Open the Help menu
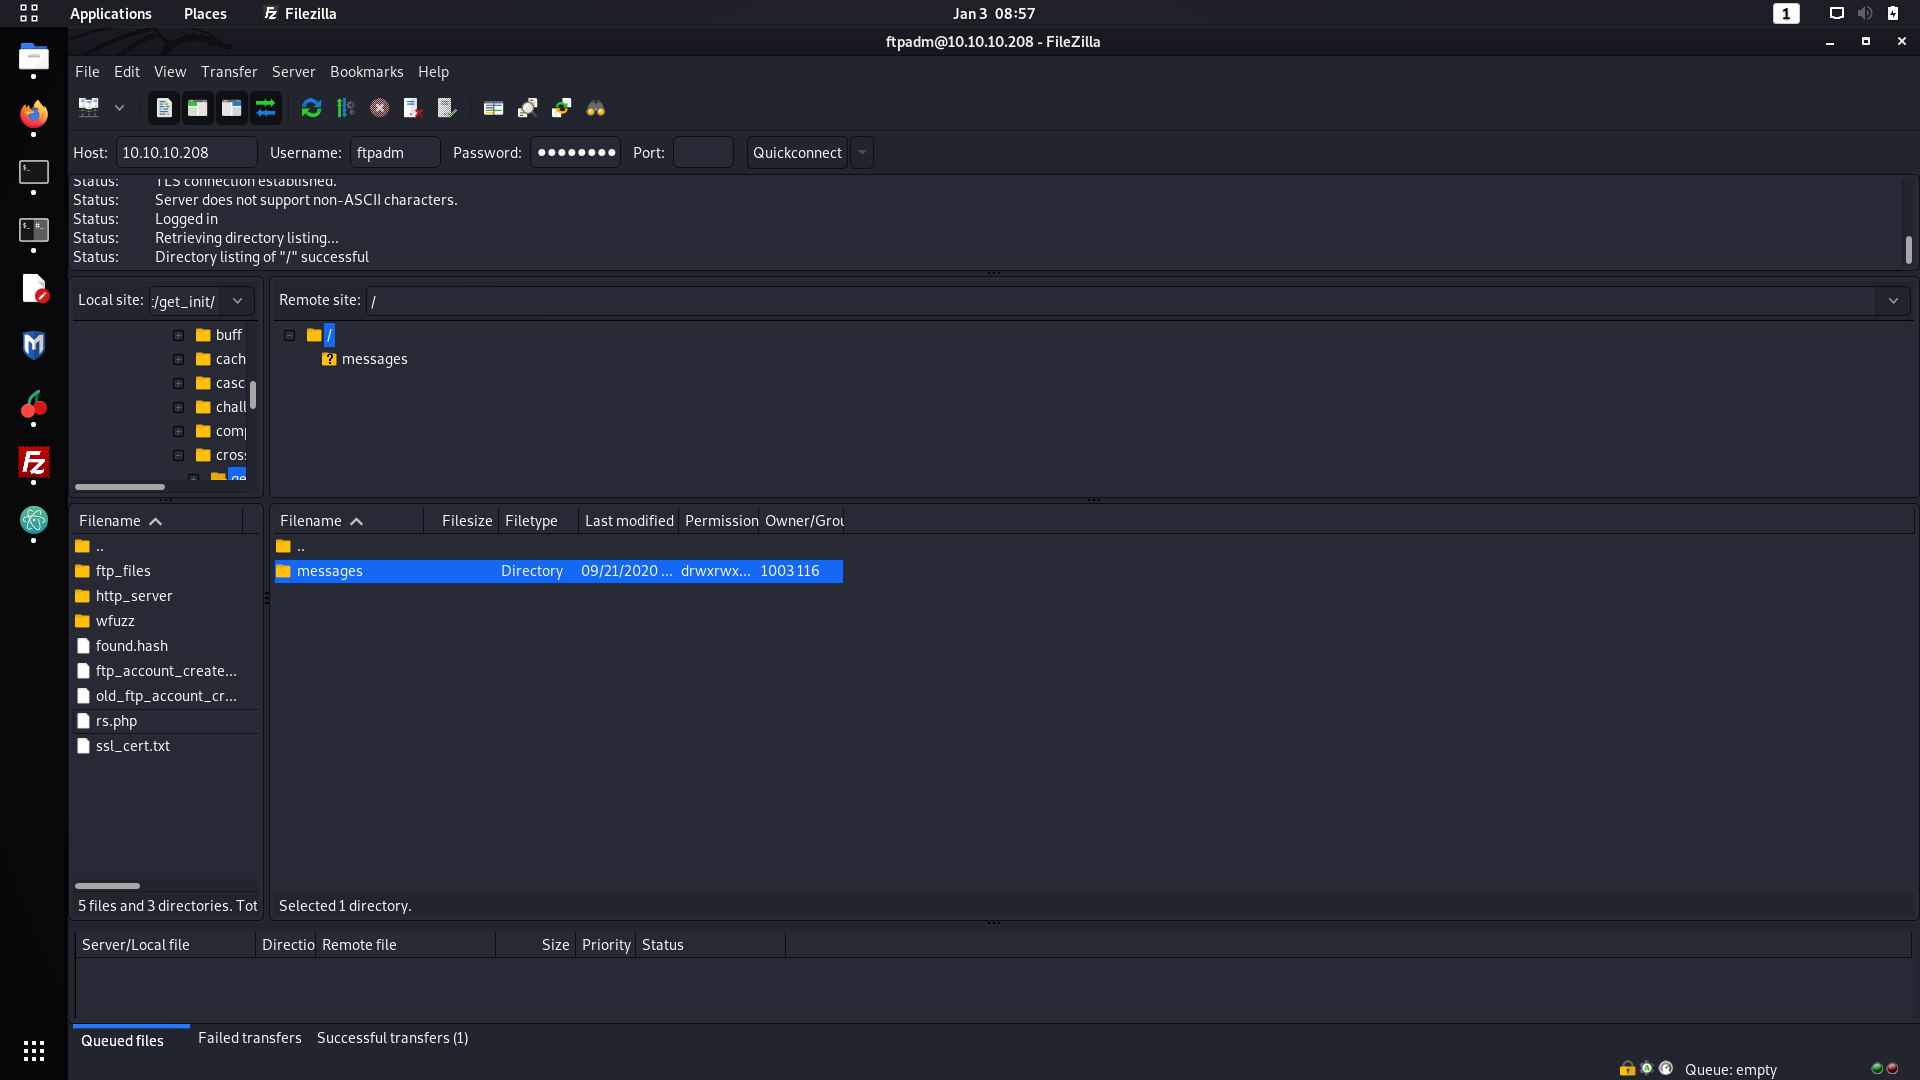Viewport: 1920px width, 1080px height. tap(433, 72)
